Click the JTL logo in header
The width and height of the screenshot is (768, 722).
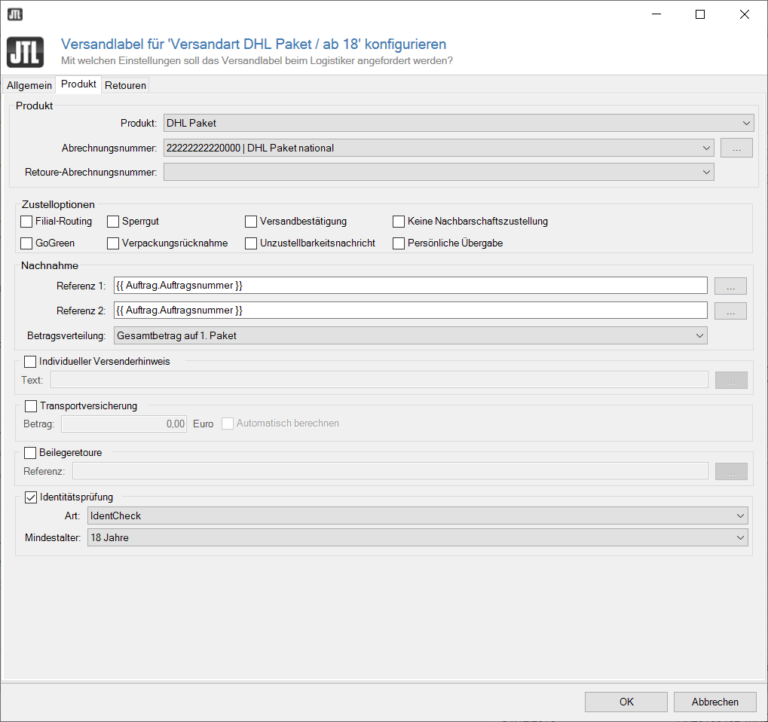click(25, 52)
